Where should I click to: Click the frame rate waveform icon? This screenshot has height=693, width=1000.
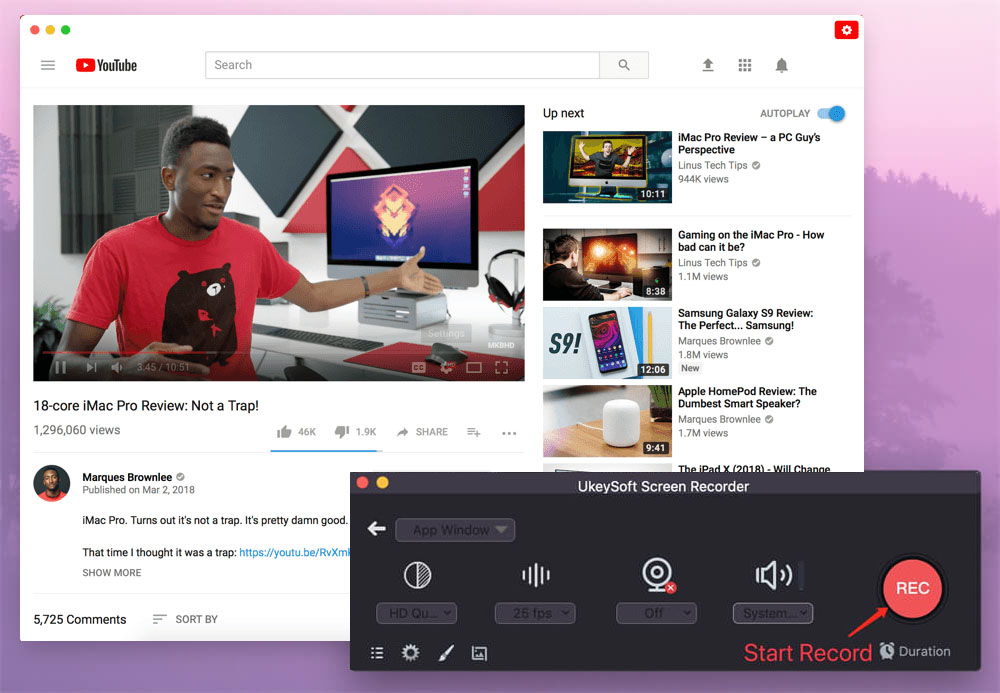tap(536, 575)
